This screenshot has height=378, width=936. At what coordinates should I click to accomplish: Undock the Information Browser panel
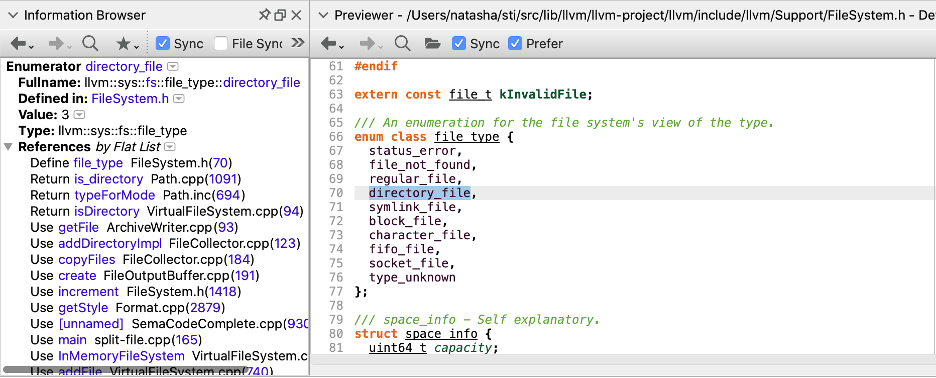click(x=280, y=16)
